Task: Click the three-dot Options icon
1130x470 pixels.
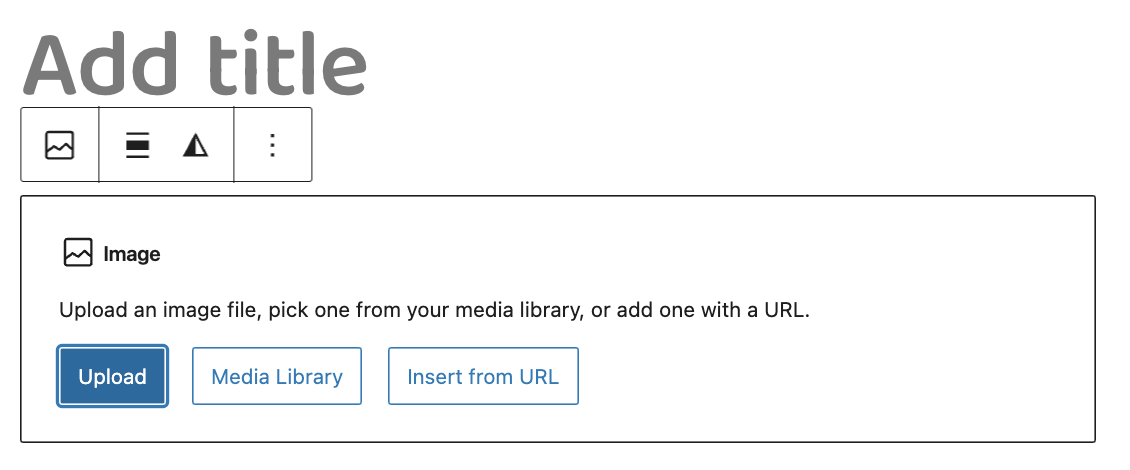Action: (x=272, y=145)
